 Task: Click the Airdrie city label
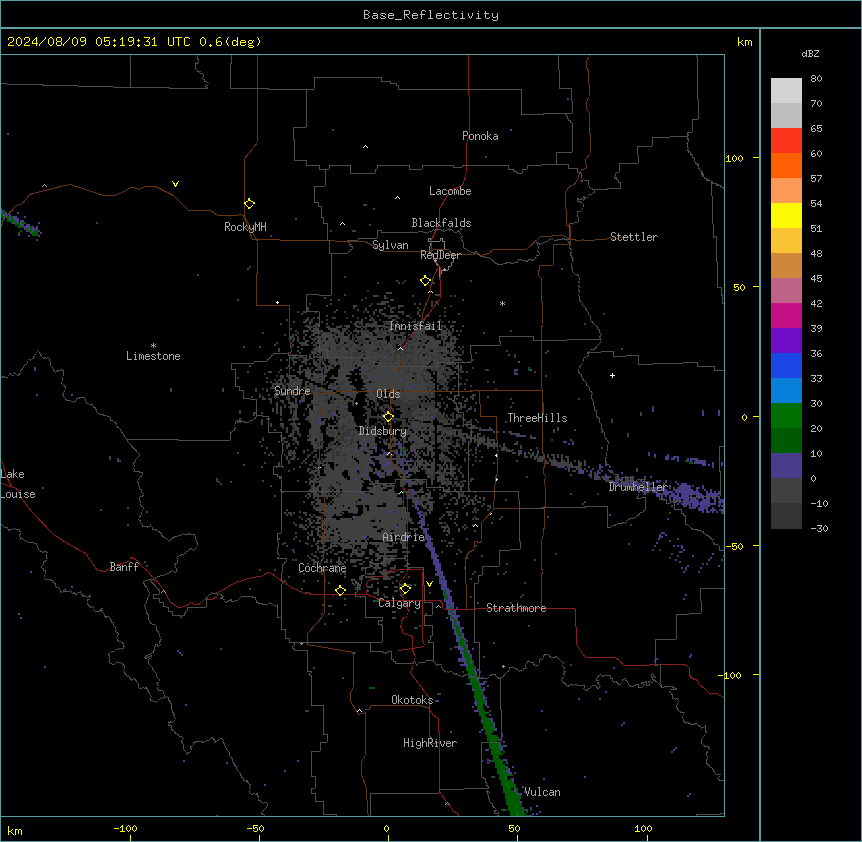coord(403,537)
